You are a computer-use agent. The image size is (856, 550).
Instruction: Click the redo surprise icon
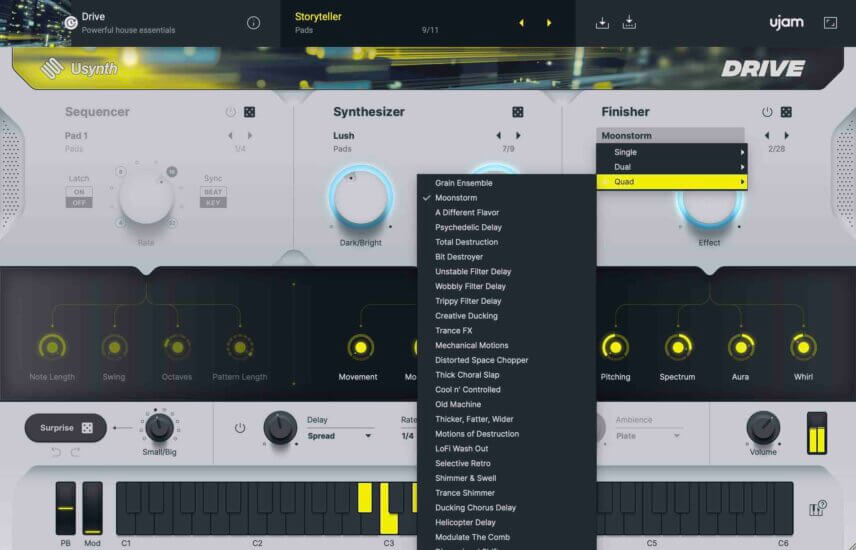[x=75, y=452]
